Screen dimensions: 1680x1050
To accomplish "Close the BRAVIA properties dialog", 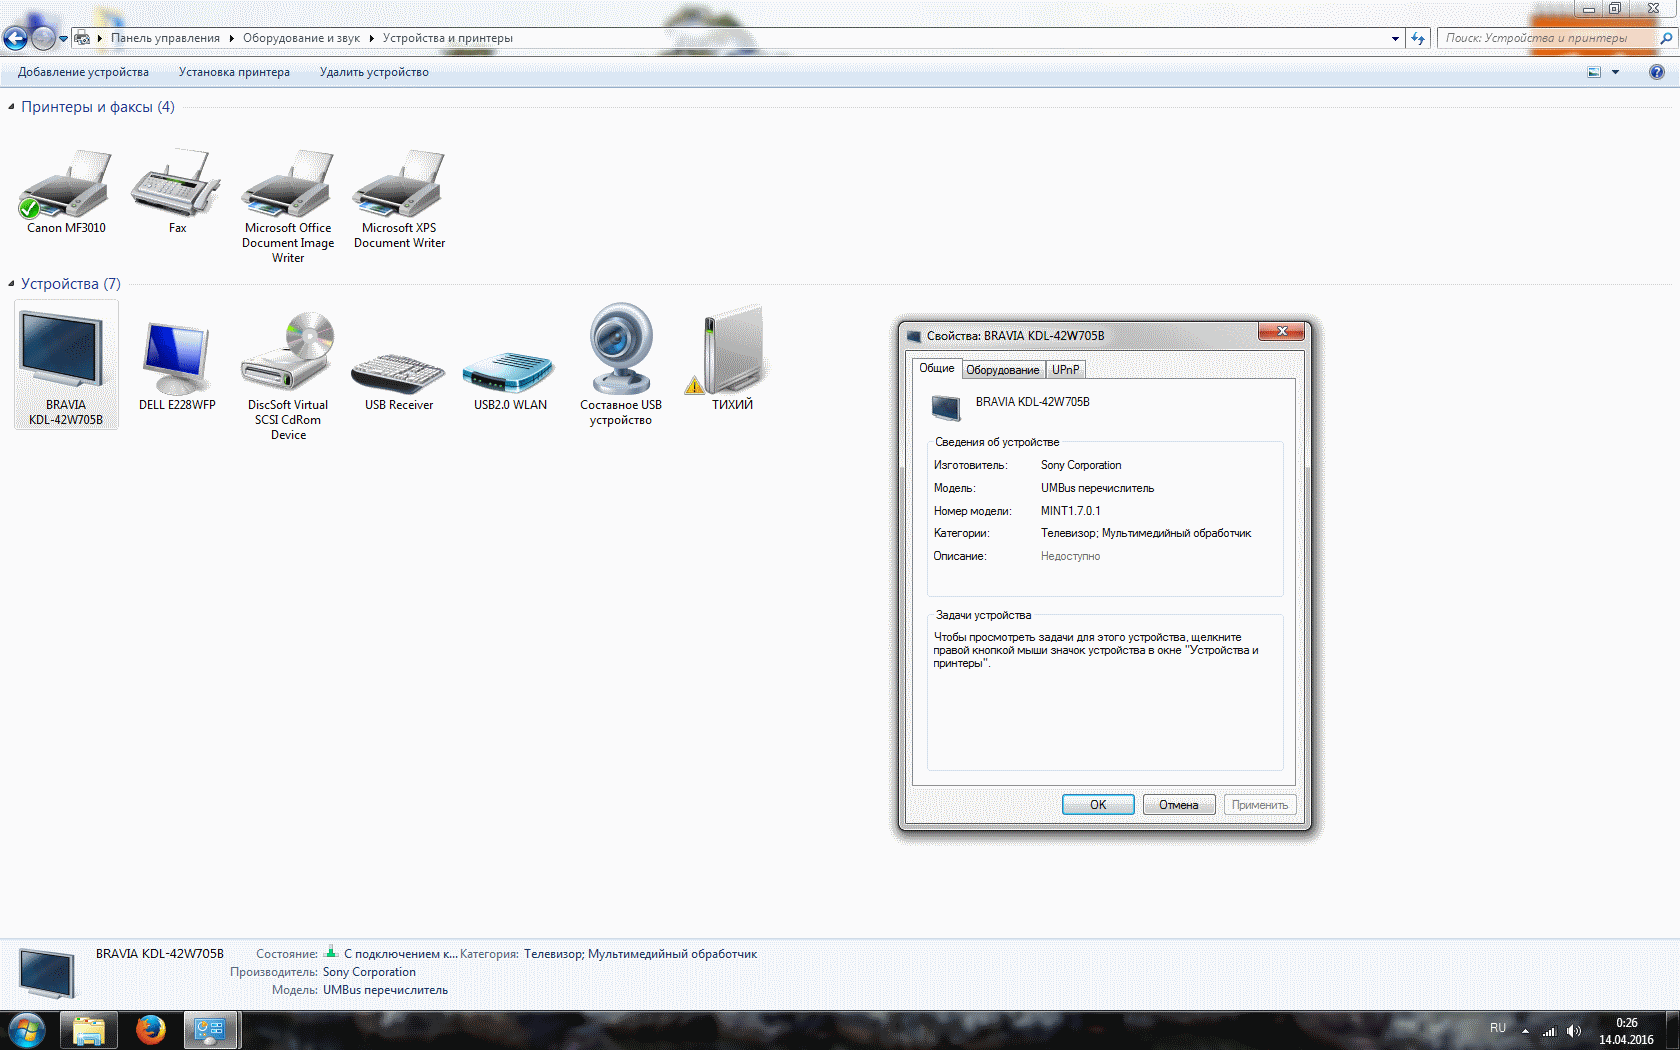I will click(1281, 331).
